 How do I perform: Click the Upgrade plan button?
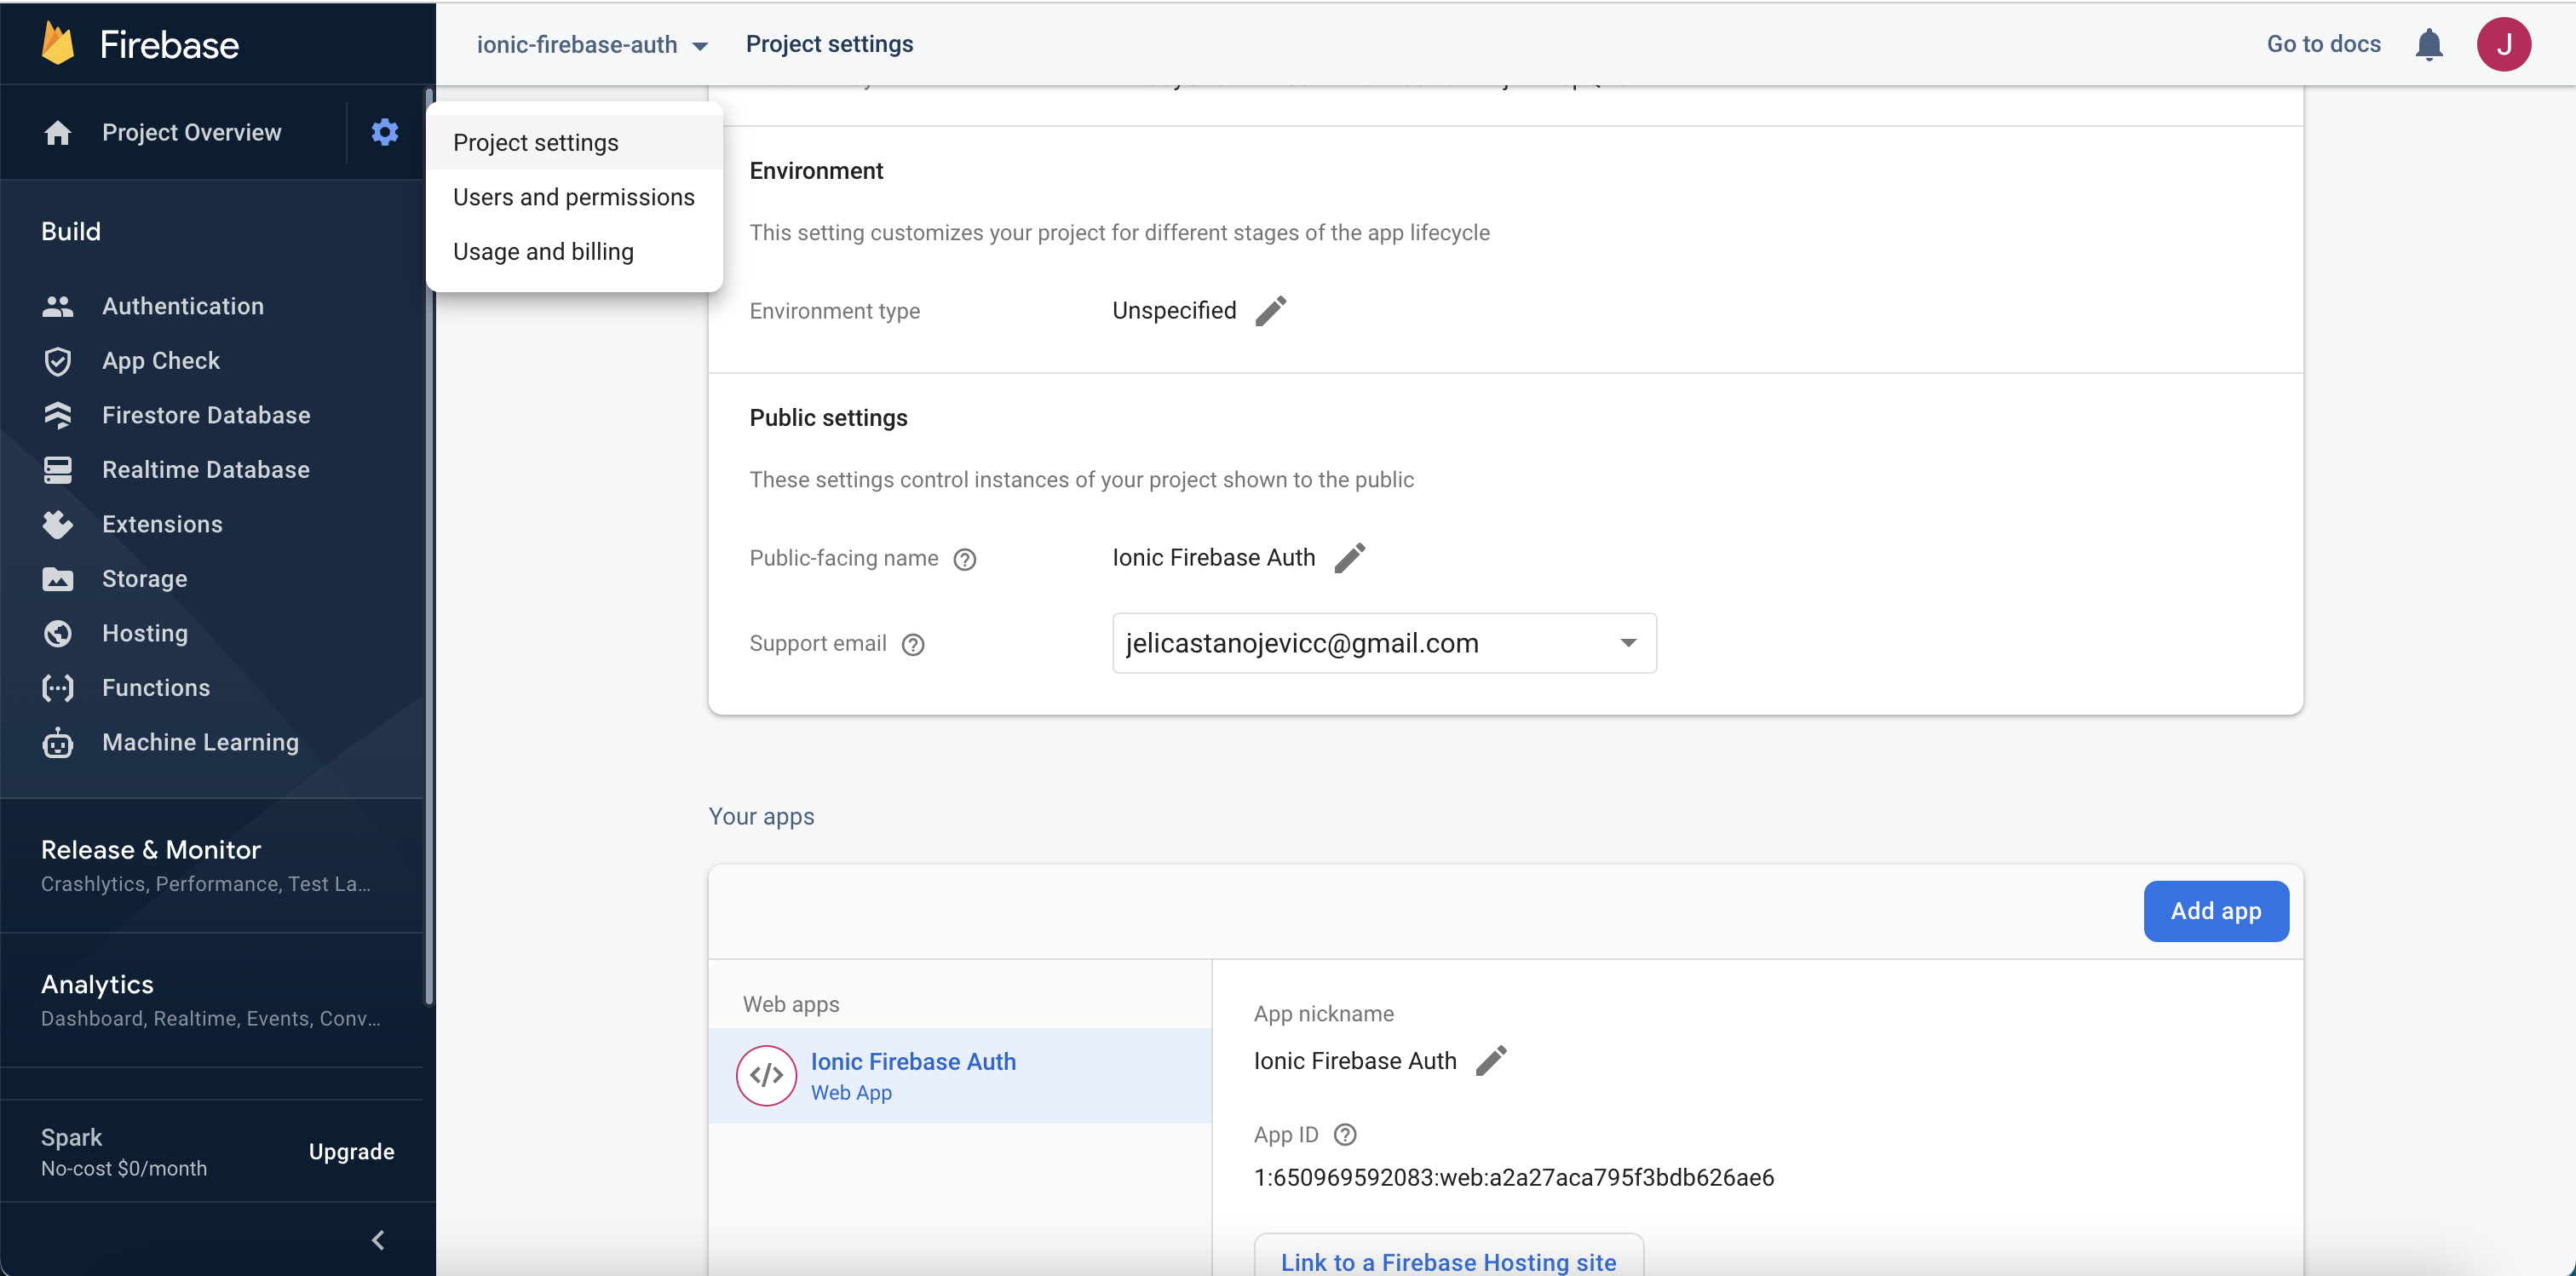point(351,1152)
